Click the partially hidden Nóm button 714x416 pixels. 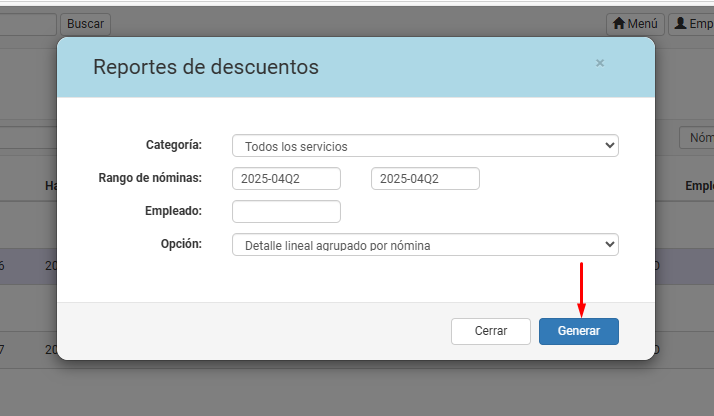tap(696, 138)
